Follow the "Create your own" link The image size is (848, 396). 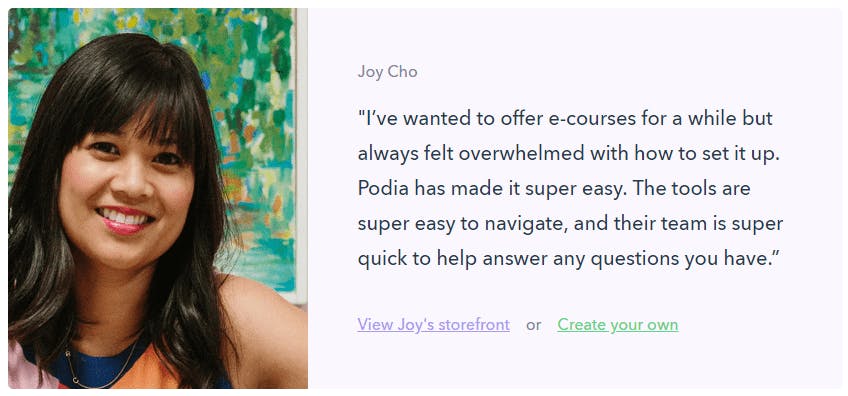pyautogui.click(x=618, y=325)
